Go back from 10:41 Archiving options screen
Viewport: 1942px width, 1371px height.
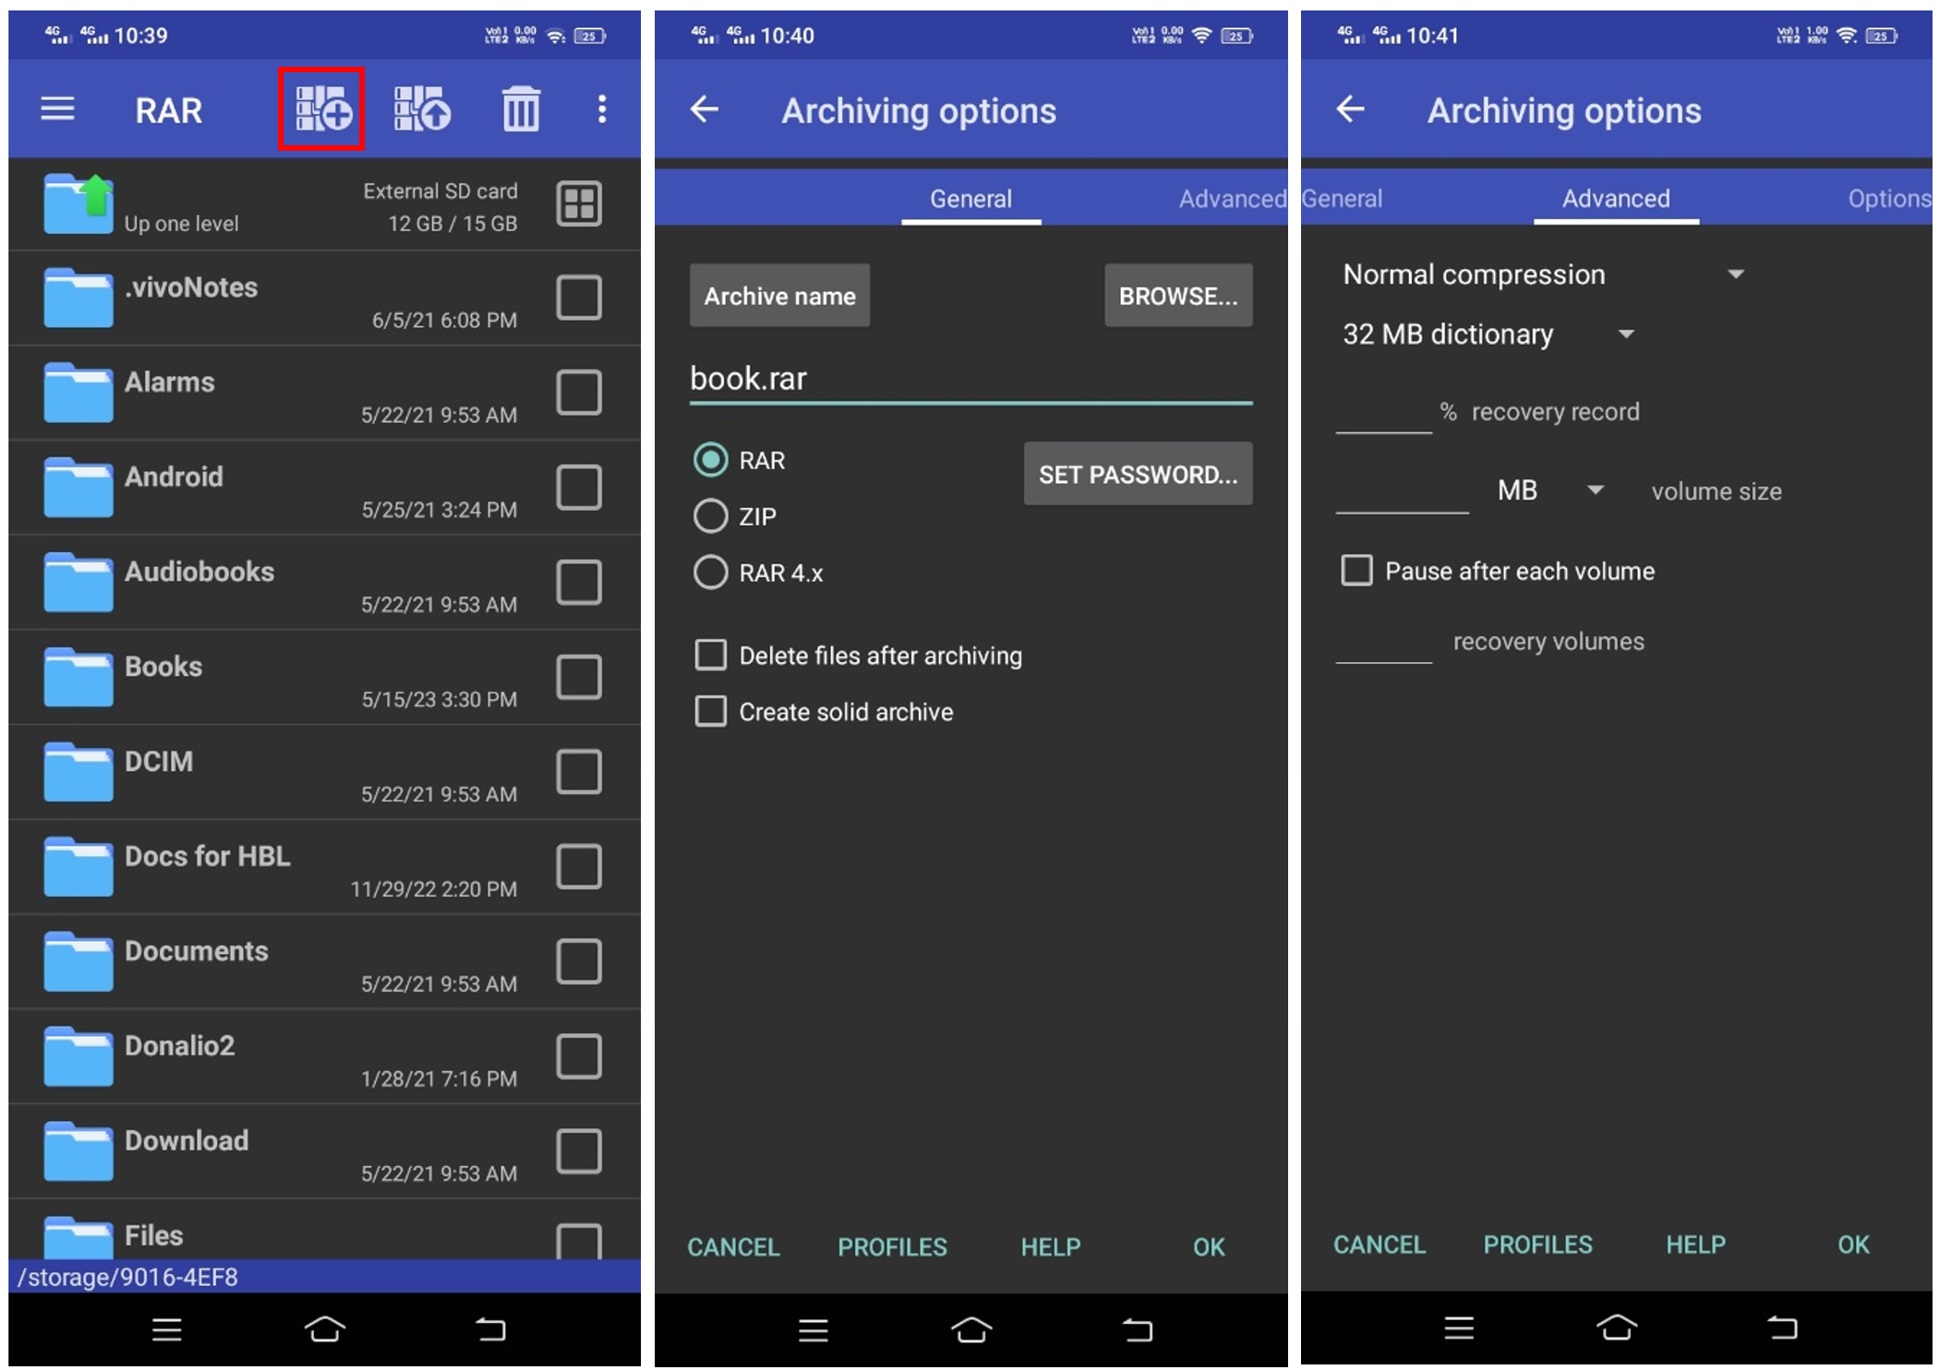pos(1351,109)
